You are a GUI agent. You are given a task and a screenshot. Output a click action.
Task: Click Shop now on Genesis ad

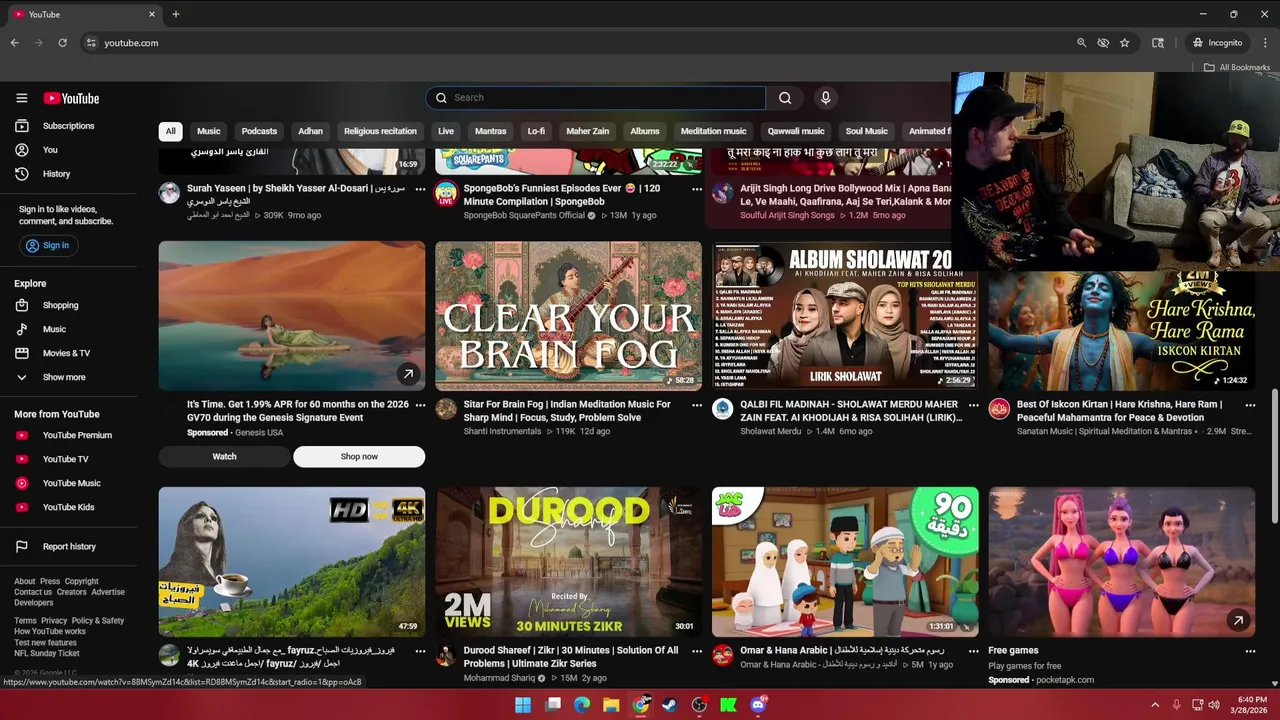359,457
